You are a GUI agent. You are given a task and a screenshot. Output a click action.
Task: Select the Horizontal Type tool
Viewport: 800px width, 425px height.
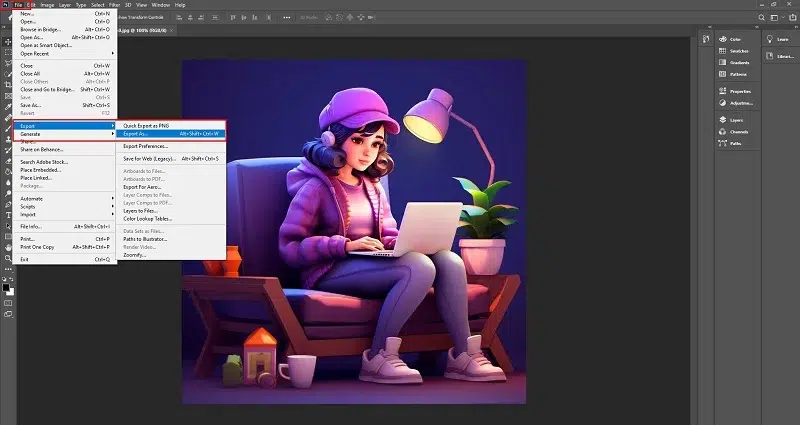(8, 215)
